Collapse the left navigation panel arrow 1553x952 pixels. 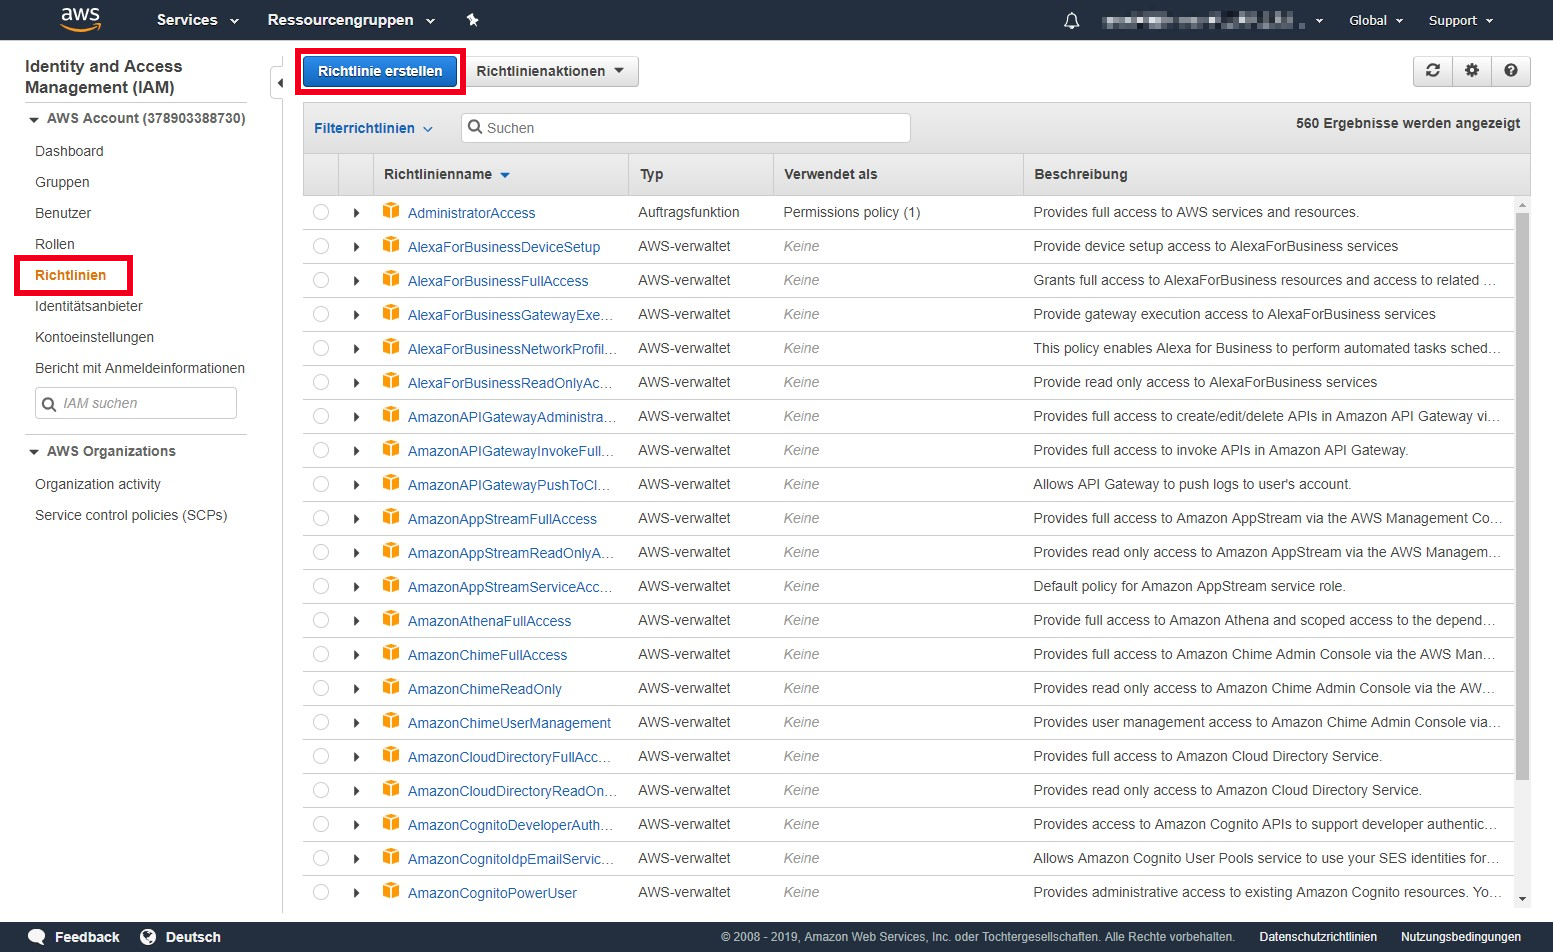pos(279,83)
